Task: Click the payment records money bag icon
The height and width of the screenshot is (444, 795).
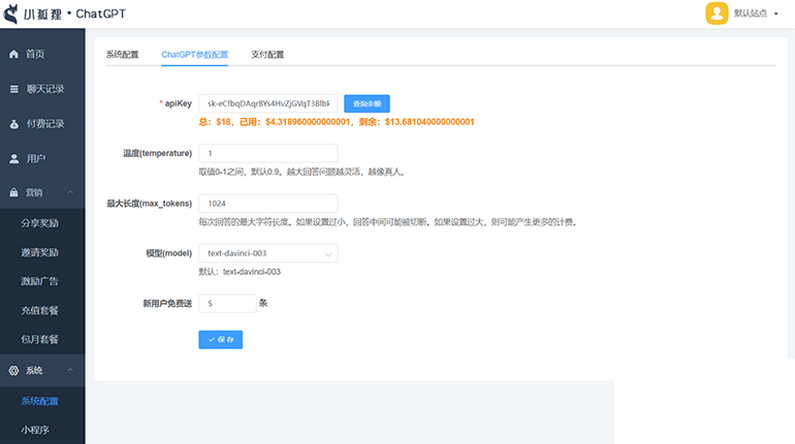Action: (14, 124)
